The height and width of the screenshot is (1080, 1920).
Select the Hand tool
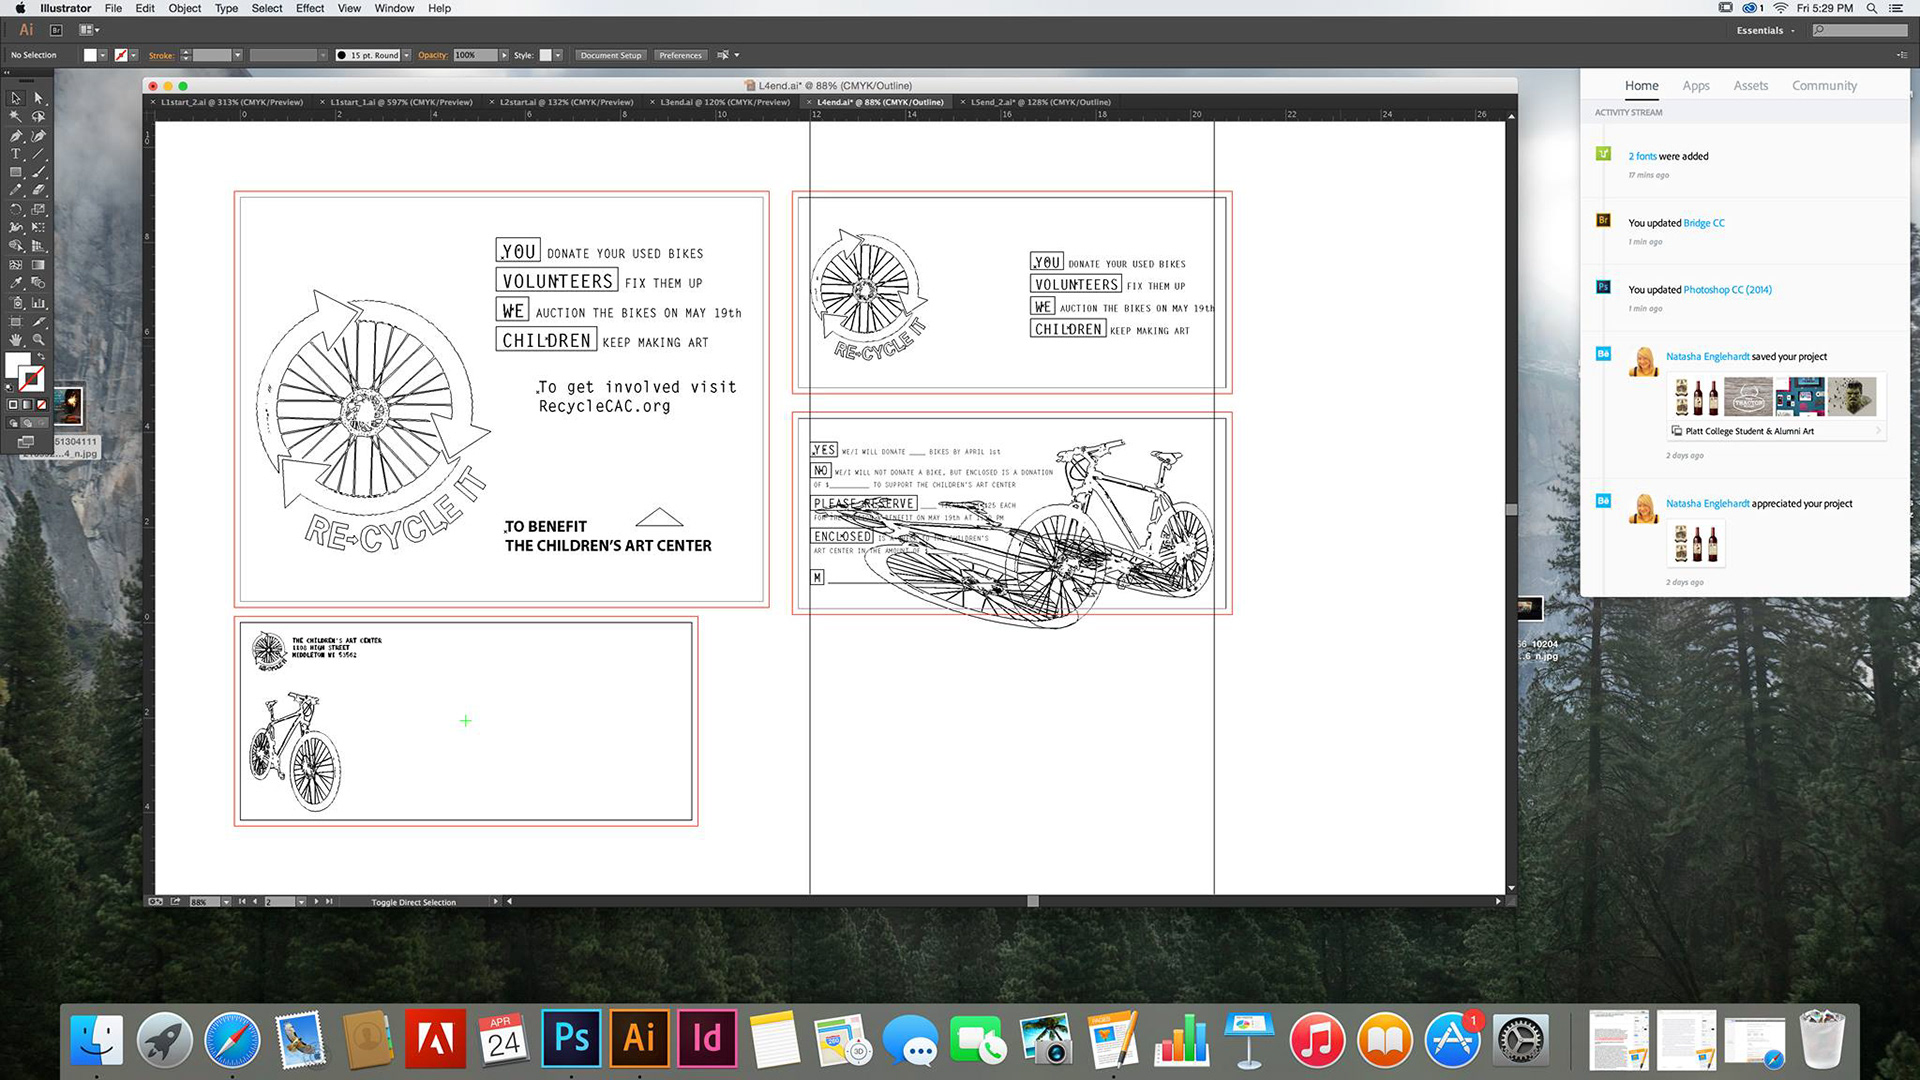coord(15,340)
